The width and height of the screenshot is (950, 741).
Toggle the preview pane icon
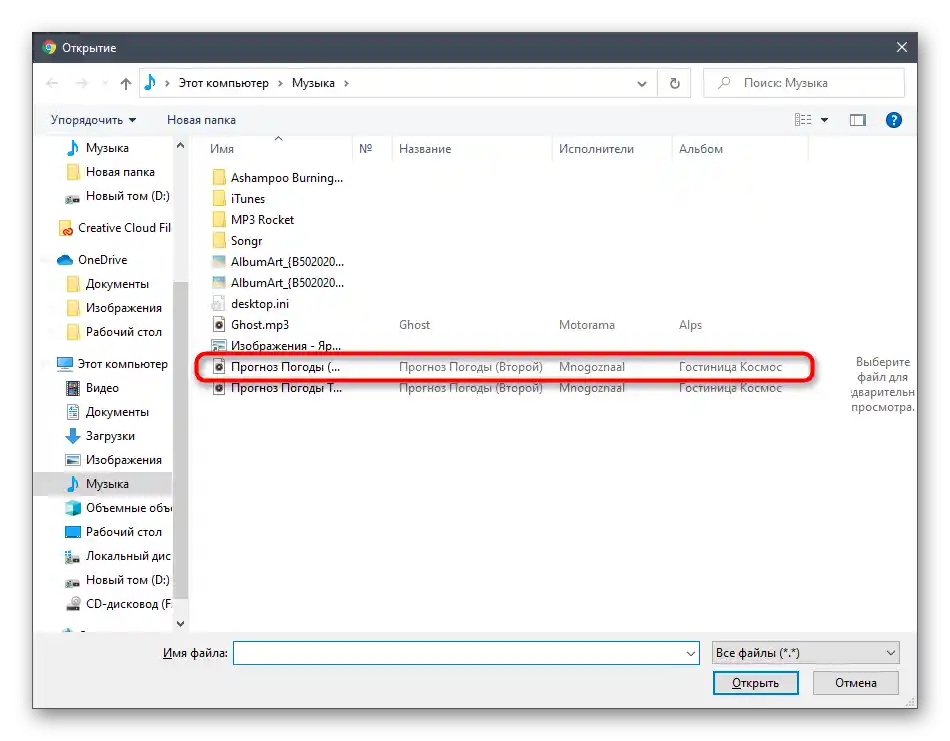[857, 120]
